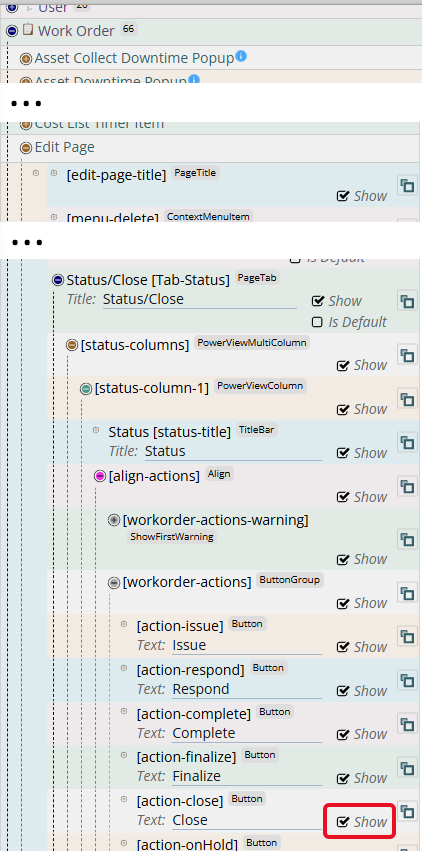
Task: Click the copy icon for Status/Close tab row
Action: point(407,300)
